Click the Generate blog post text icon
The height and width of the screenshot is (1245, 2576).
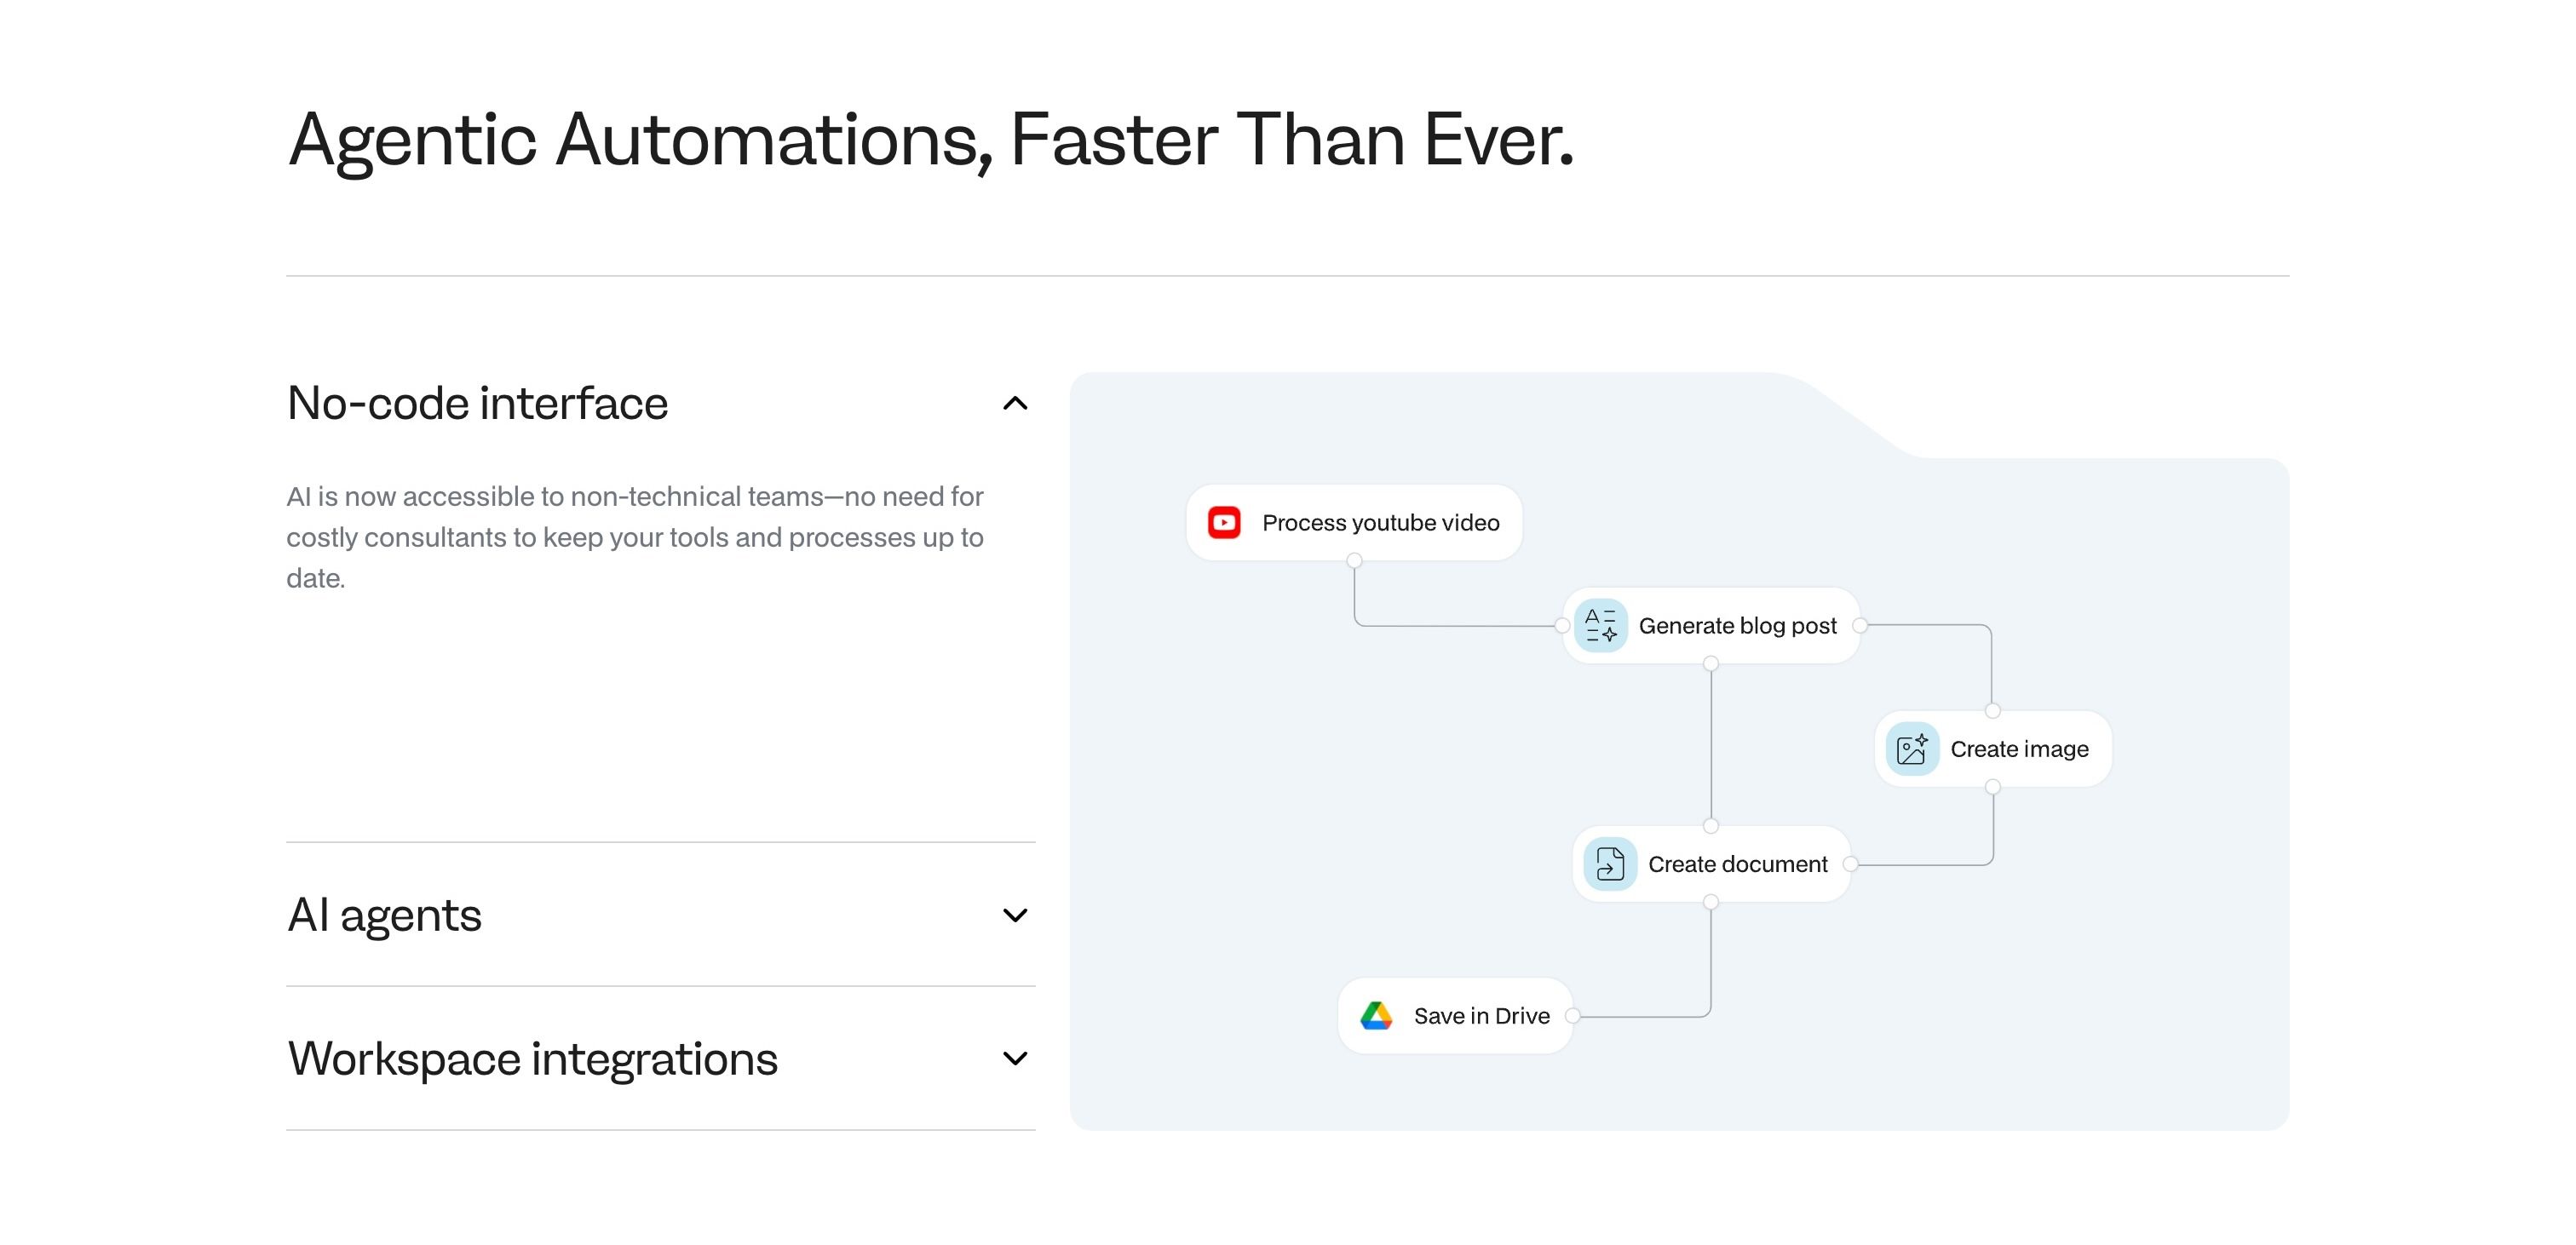[1601, 626]
